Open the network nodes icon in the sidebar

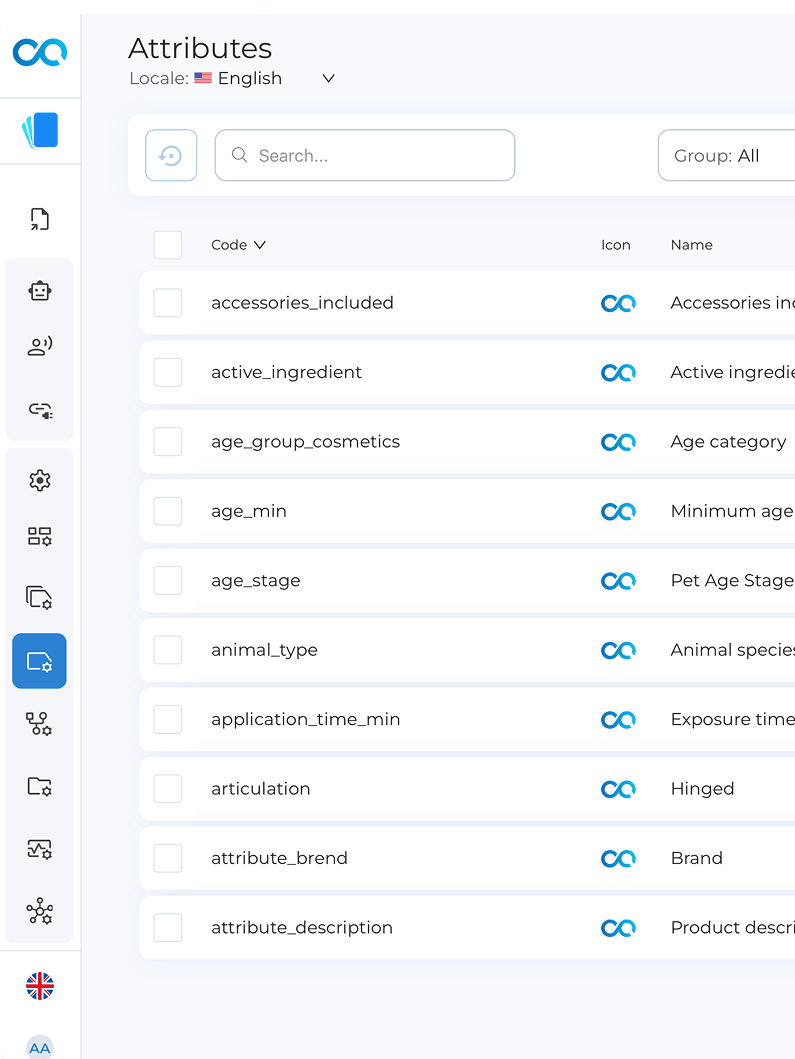coord(40,911)
